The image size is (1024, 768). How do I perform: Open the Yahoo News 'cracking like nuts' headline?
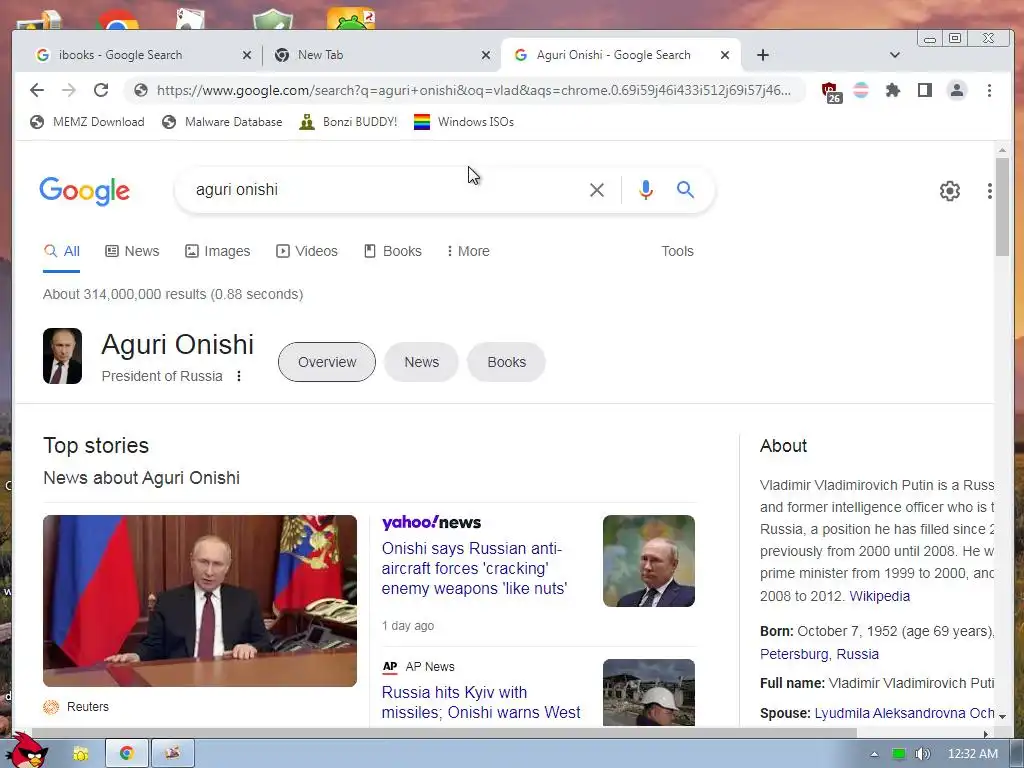tap(474, 568)
